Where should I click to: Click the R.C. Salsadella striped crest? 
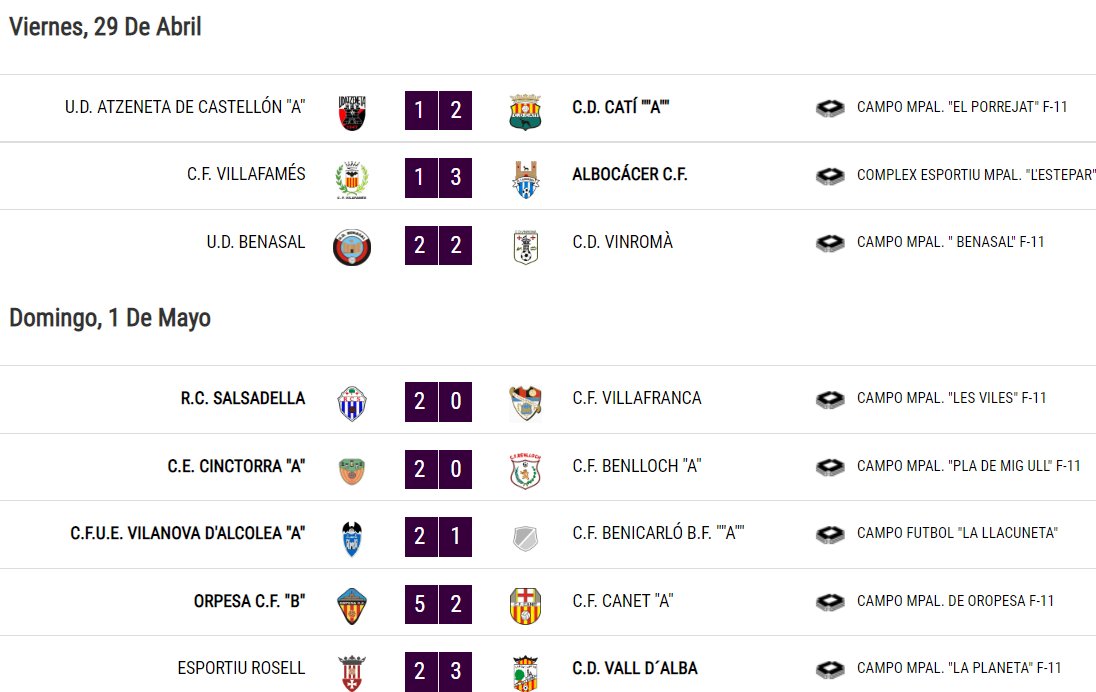tap(352, 403)
